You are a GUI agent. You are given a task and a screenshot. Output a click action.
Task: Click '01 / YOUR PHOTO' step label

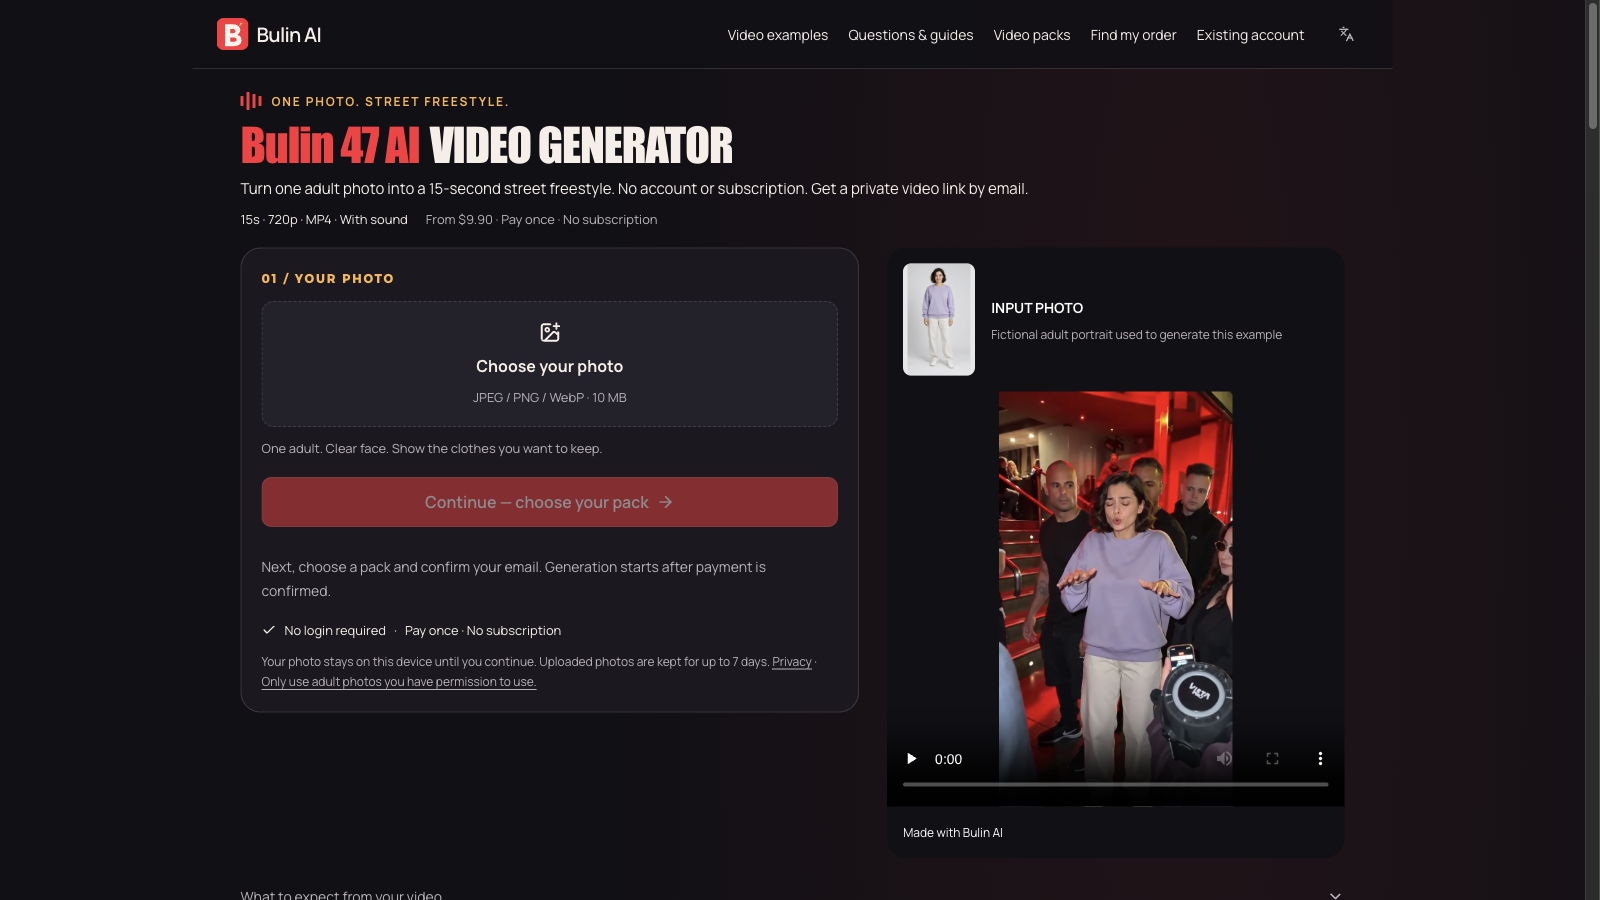click(x=328, y=279)
